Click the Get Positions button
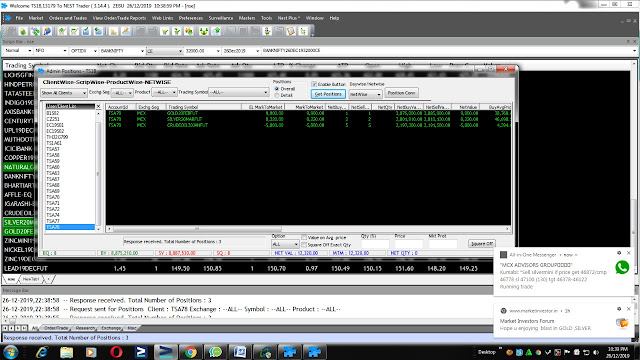The width and height of the screenshot is (640, 360). (x=328, y=94)
